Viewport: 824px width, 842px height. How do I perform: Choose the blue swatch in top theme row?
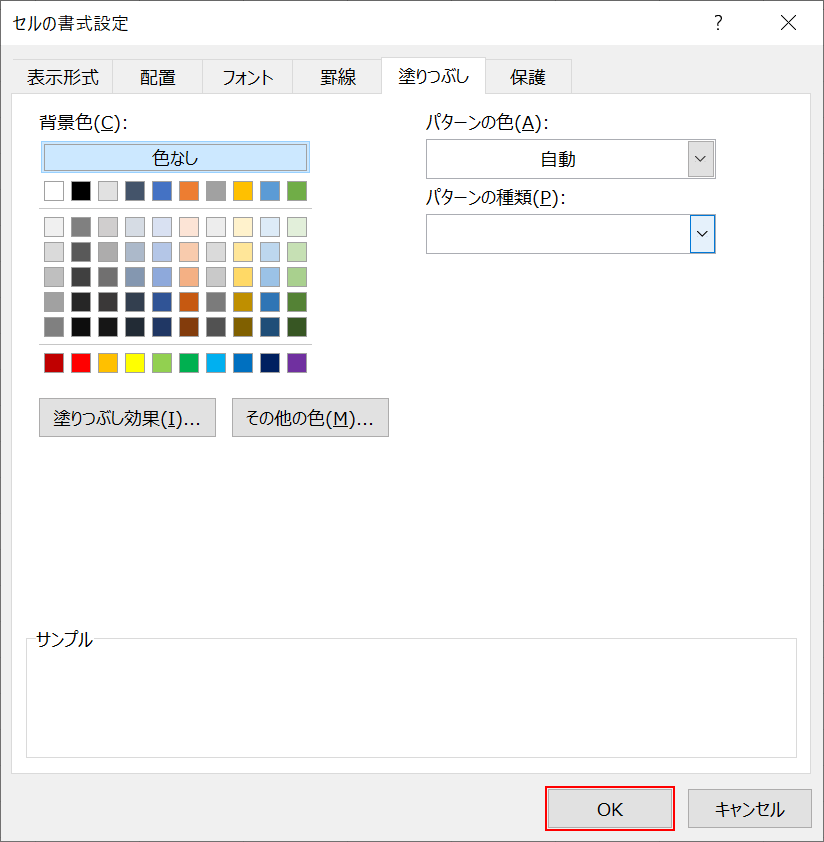[162, 191]
